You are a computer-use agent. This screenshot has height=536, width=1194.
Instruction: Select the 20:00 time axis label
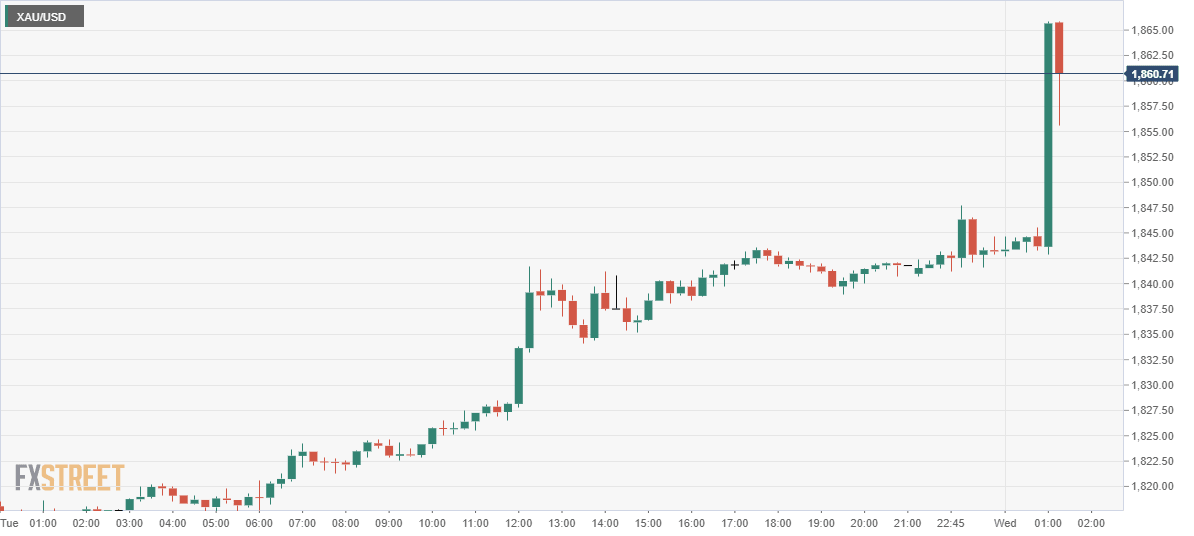click(864, 522)
